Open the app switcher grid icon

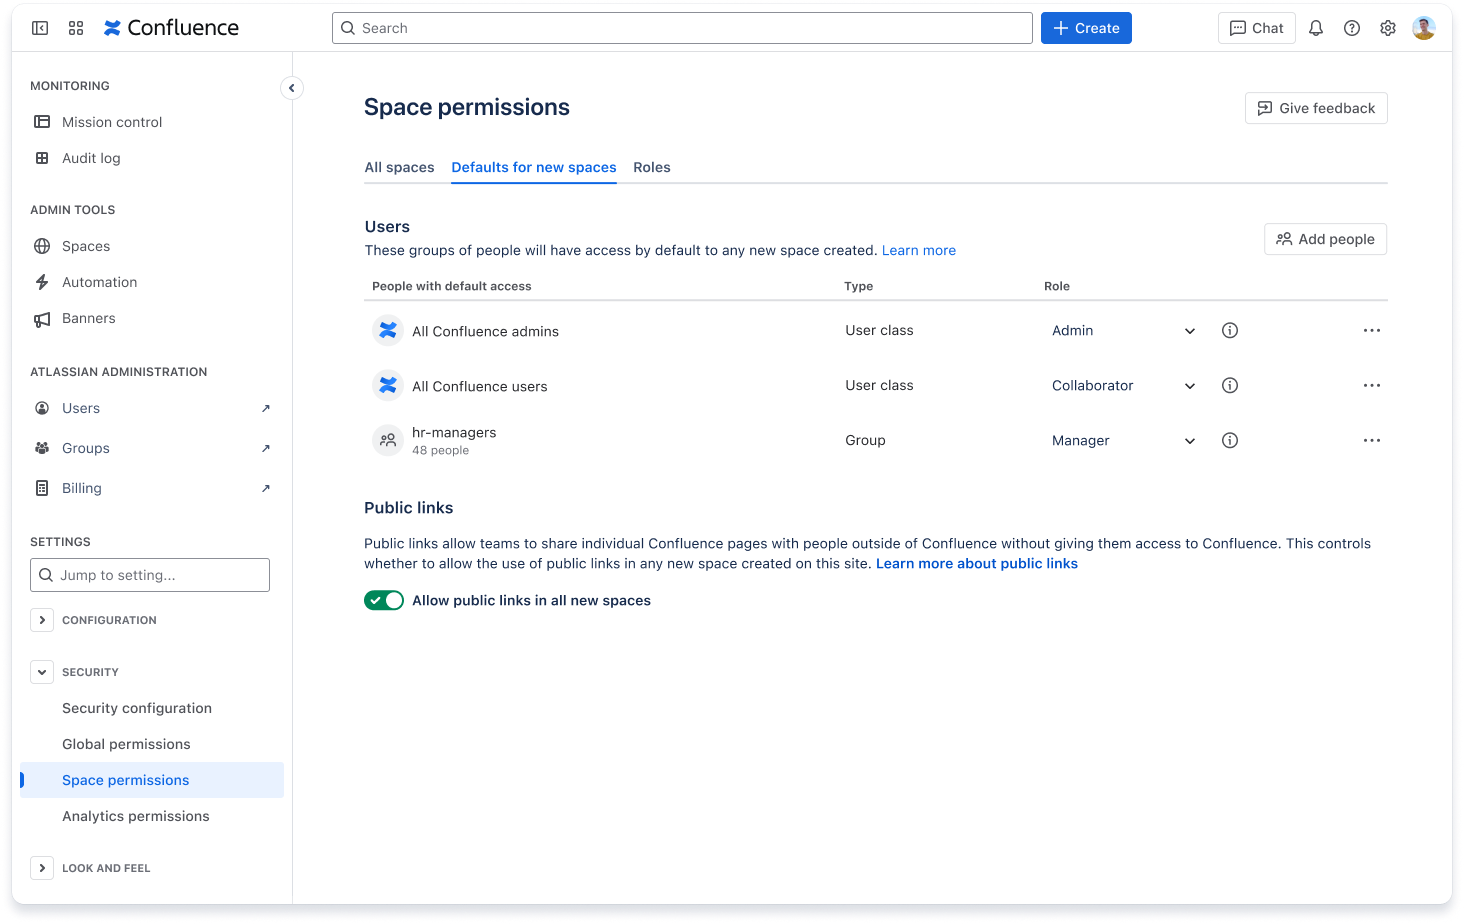[75, 27]
